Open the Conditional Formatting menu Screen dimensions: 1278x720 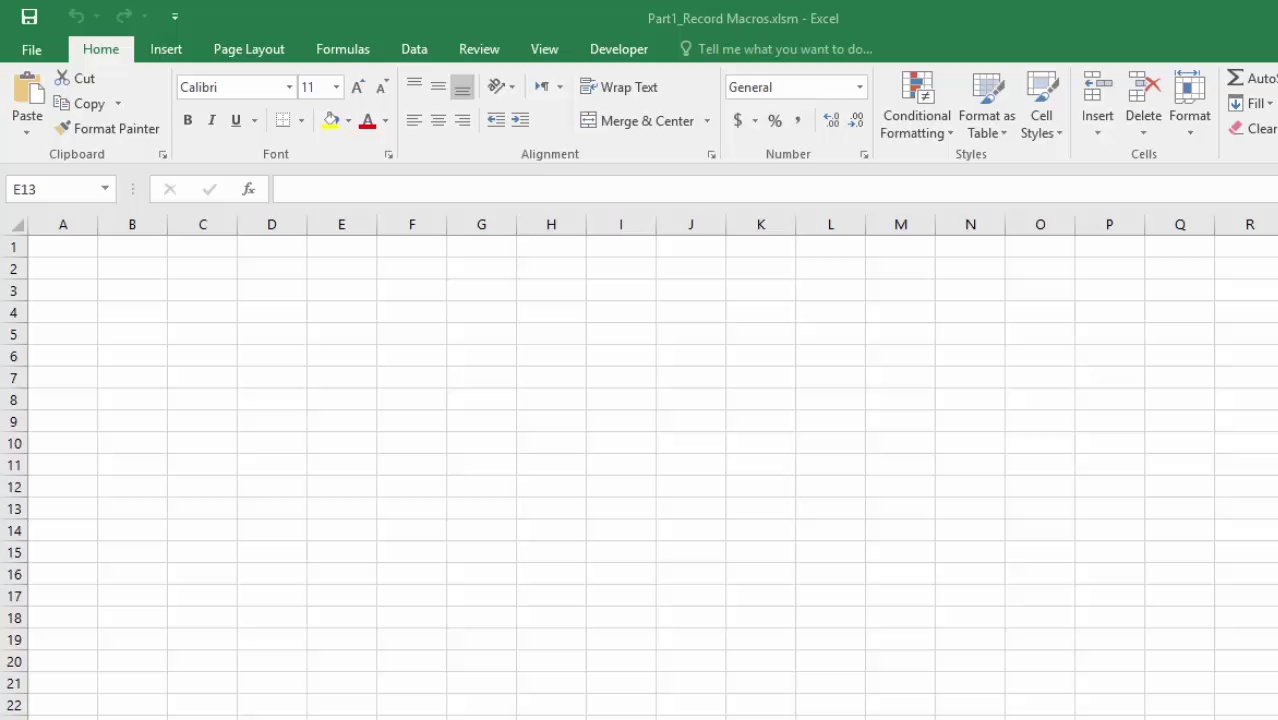916,106
